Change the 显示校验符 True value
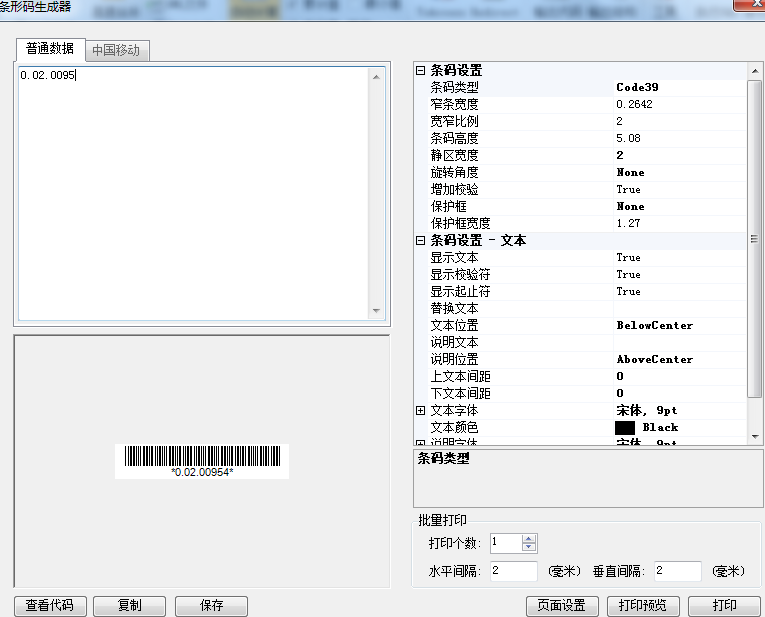This screenshot has height=617, width=765. point(680,275)
